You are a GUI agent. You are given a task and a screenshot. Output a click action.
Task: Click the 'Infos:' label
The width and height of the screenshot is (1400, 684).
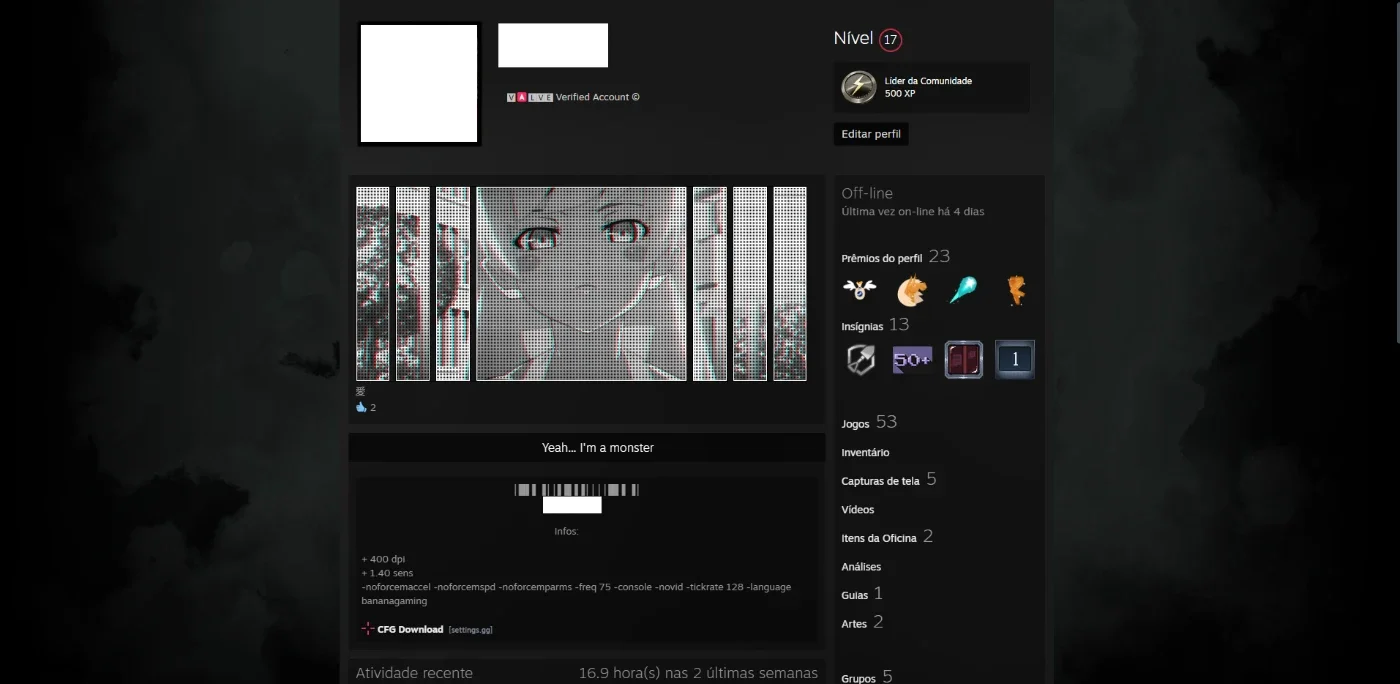coord(566,531)
